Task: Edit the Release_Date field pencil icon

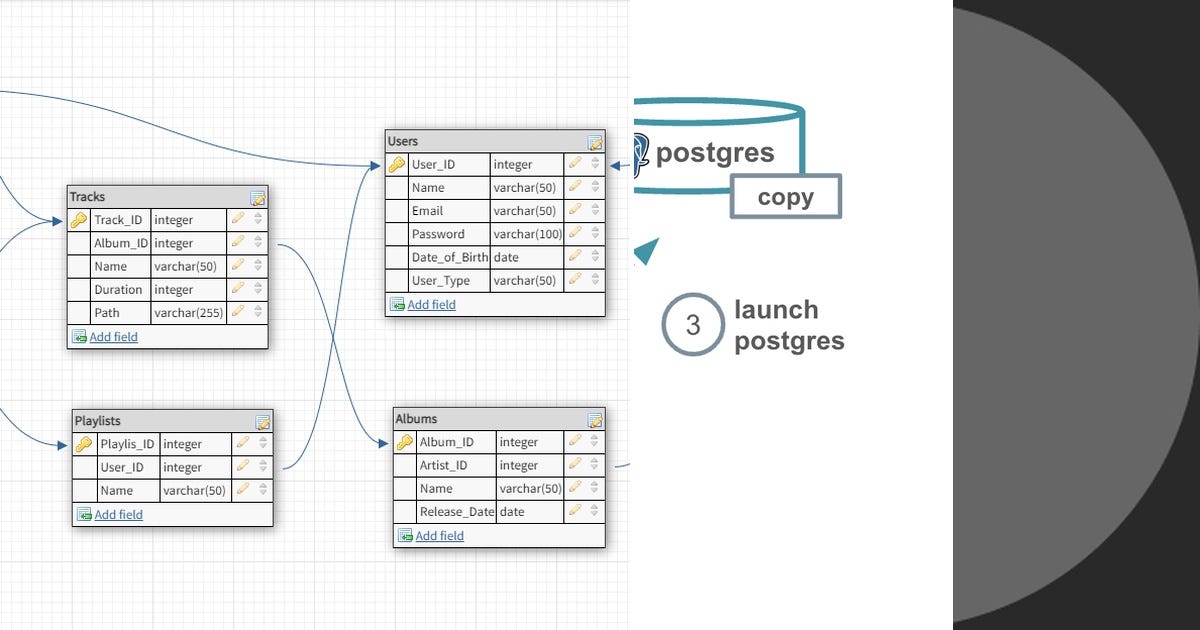Action: pos(575,511)
